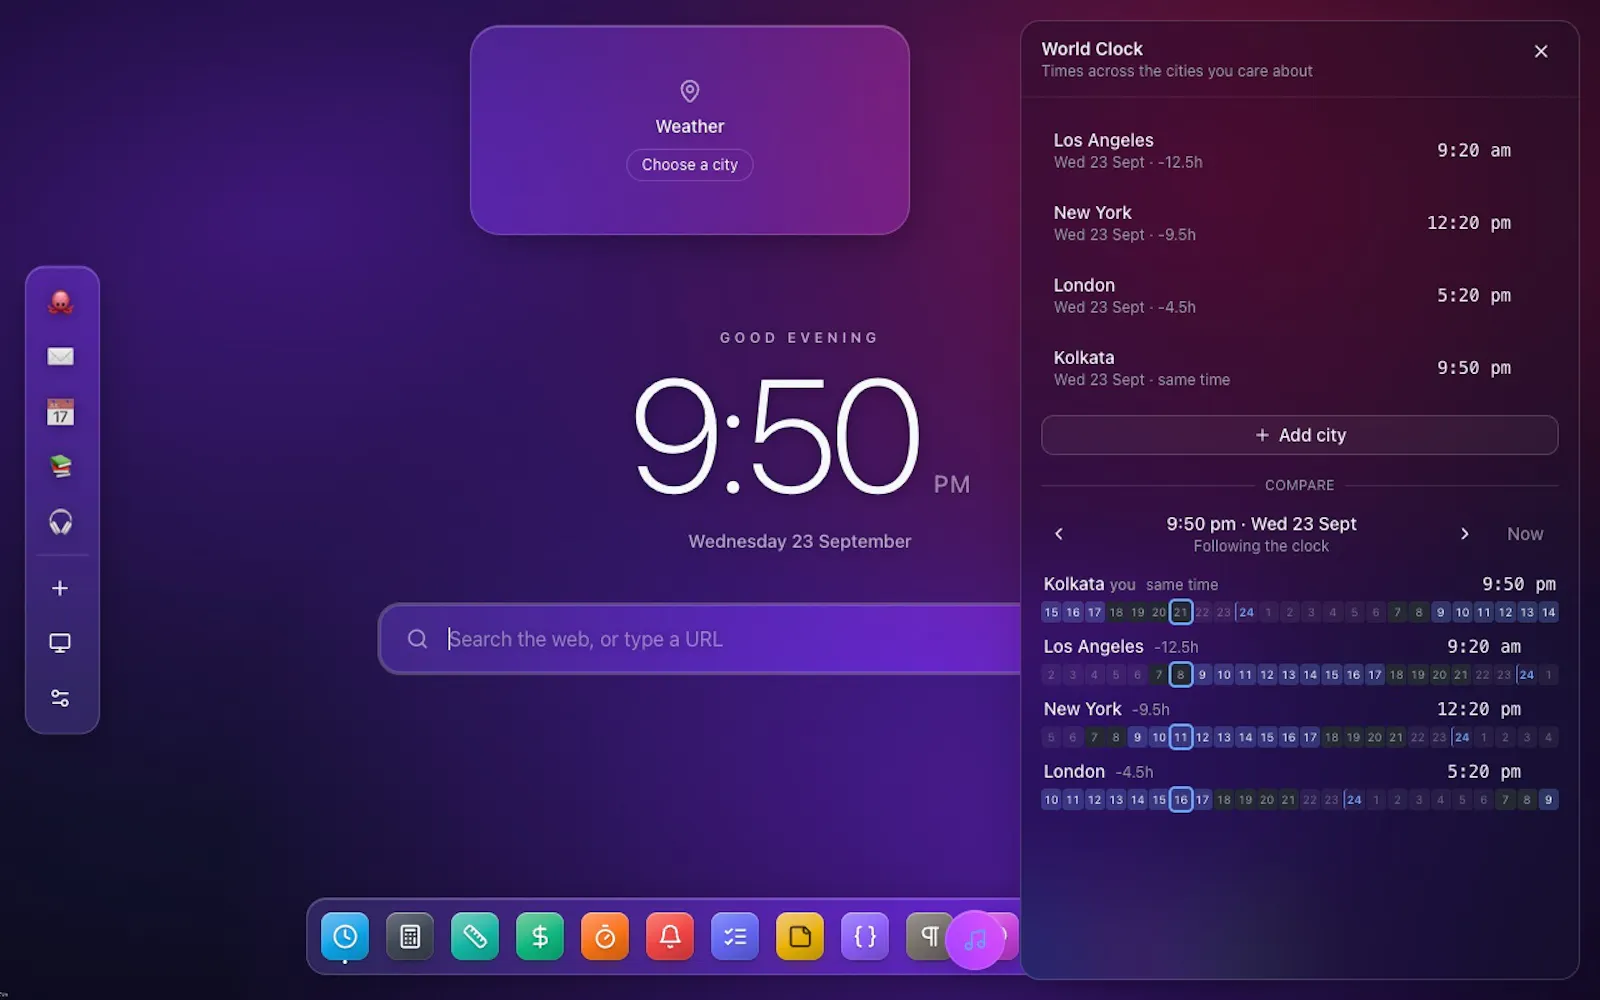Select hour 11 in New York timeline
The width and height of the screenshot is (1600, 1000).
pyautogui.click(x=1181, y=737)
